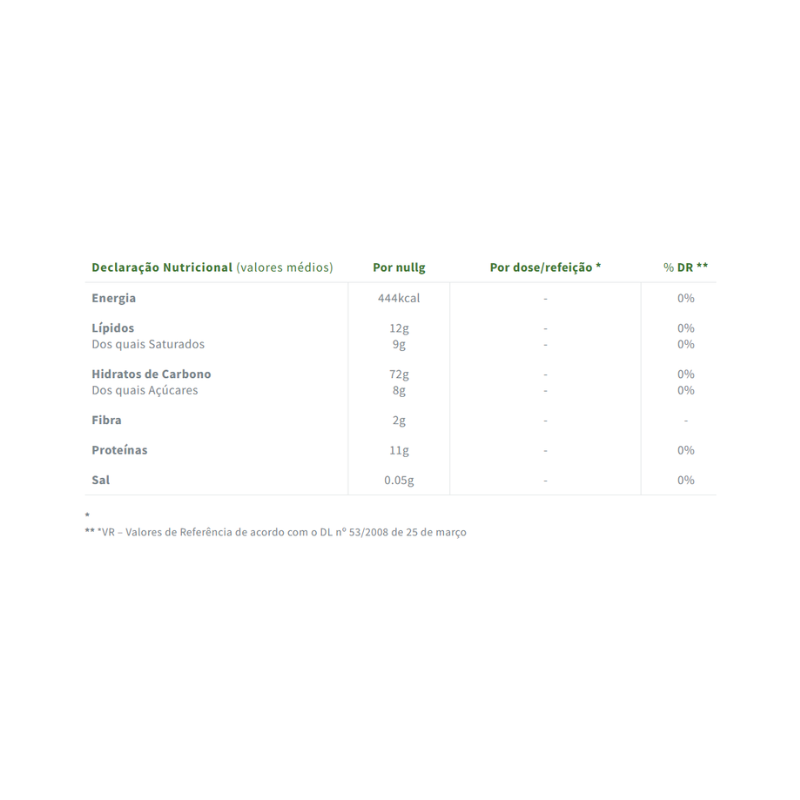800x800 pixels.
Task: Select the 0.05g salt value
Action: click(399, 481)
